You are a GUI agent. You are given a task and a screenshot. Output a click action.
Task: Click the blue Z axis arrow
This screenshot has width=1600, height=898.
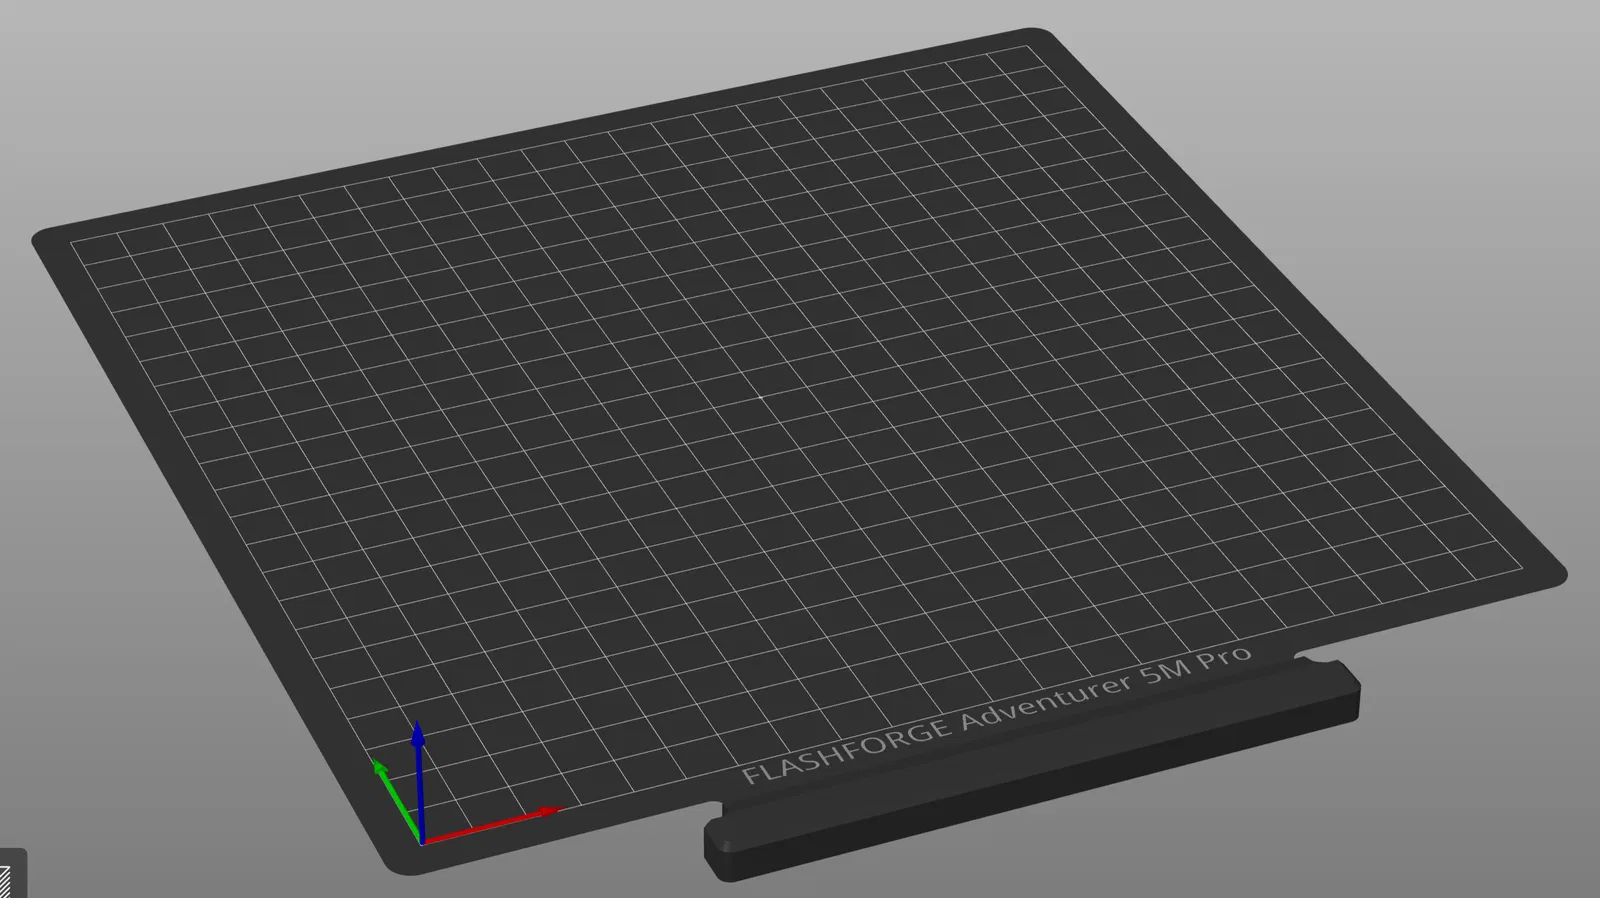tap(419, 782)
